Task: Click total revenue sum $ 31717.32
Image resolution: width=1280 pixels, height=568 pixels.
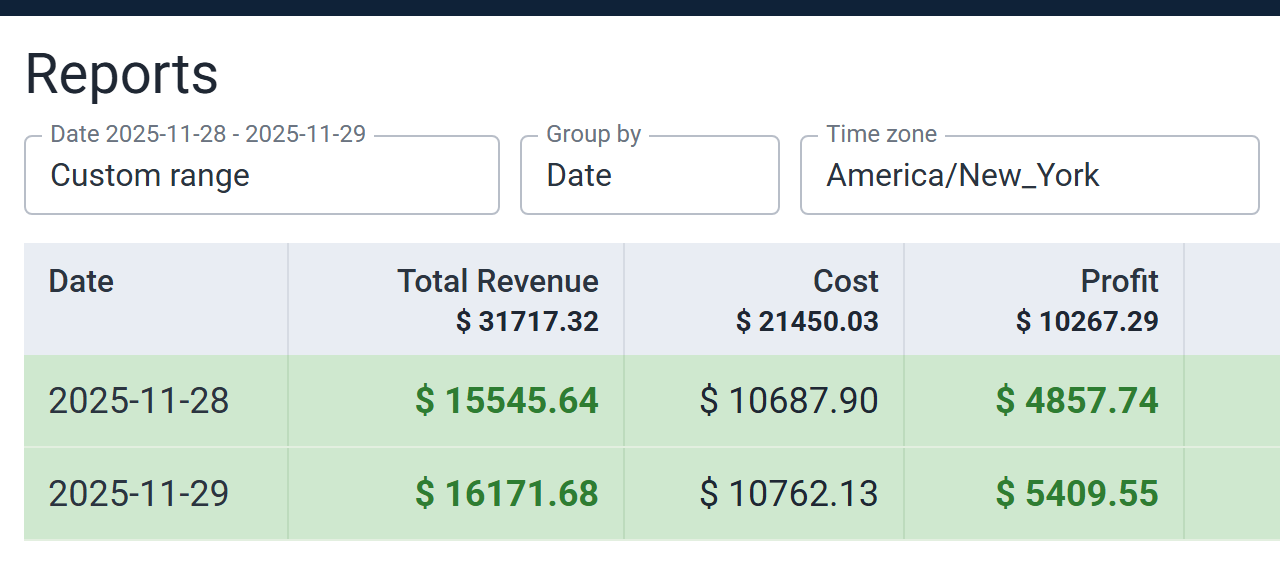Action: (x=527, y=321)
